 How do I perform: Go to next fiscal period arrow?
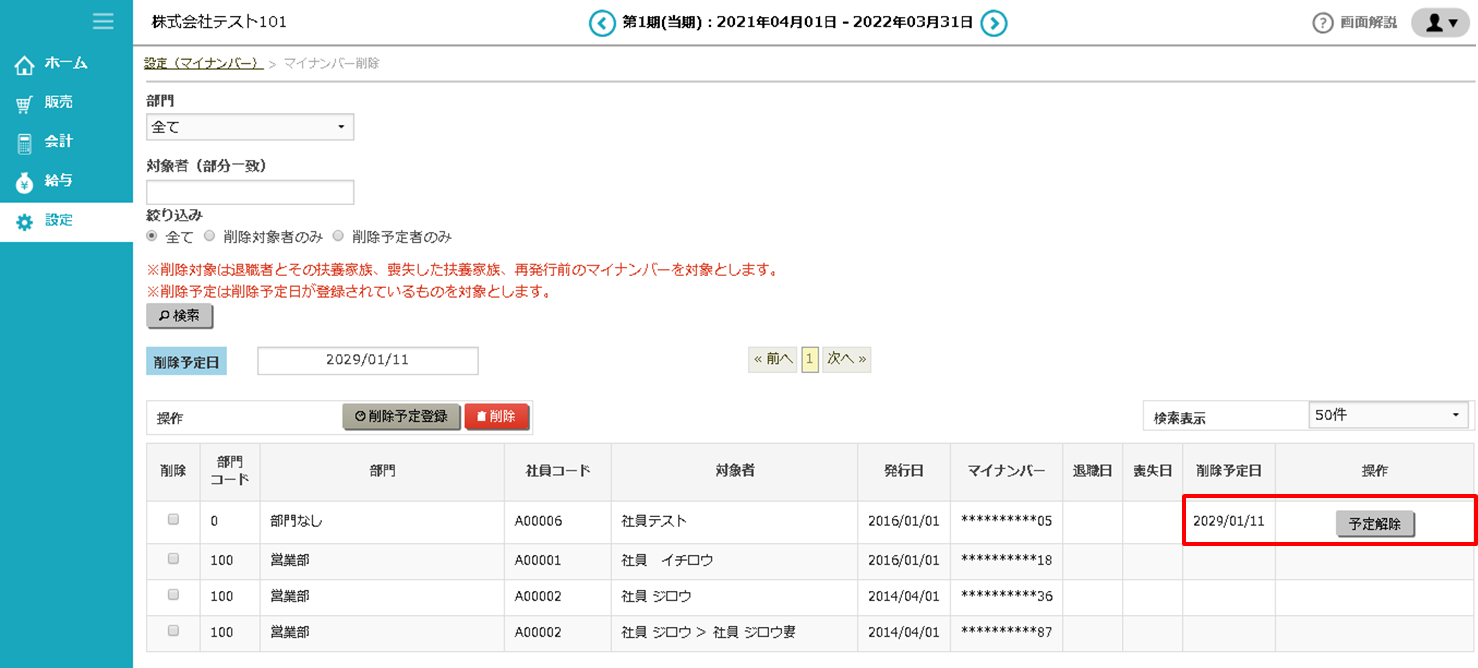(x=993, y=23)
